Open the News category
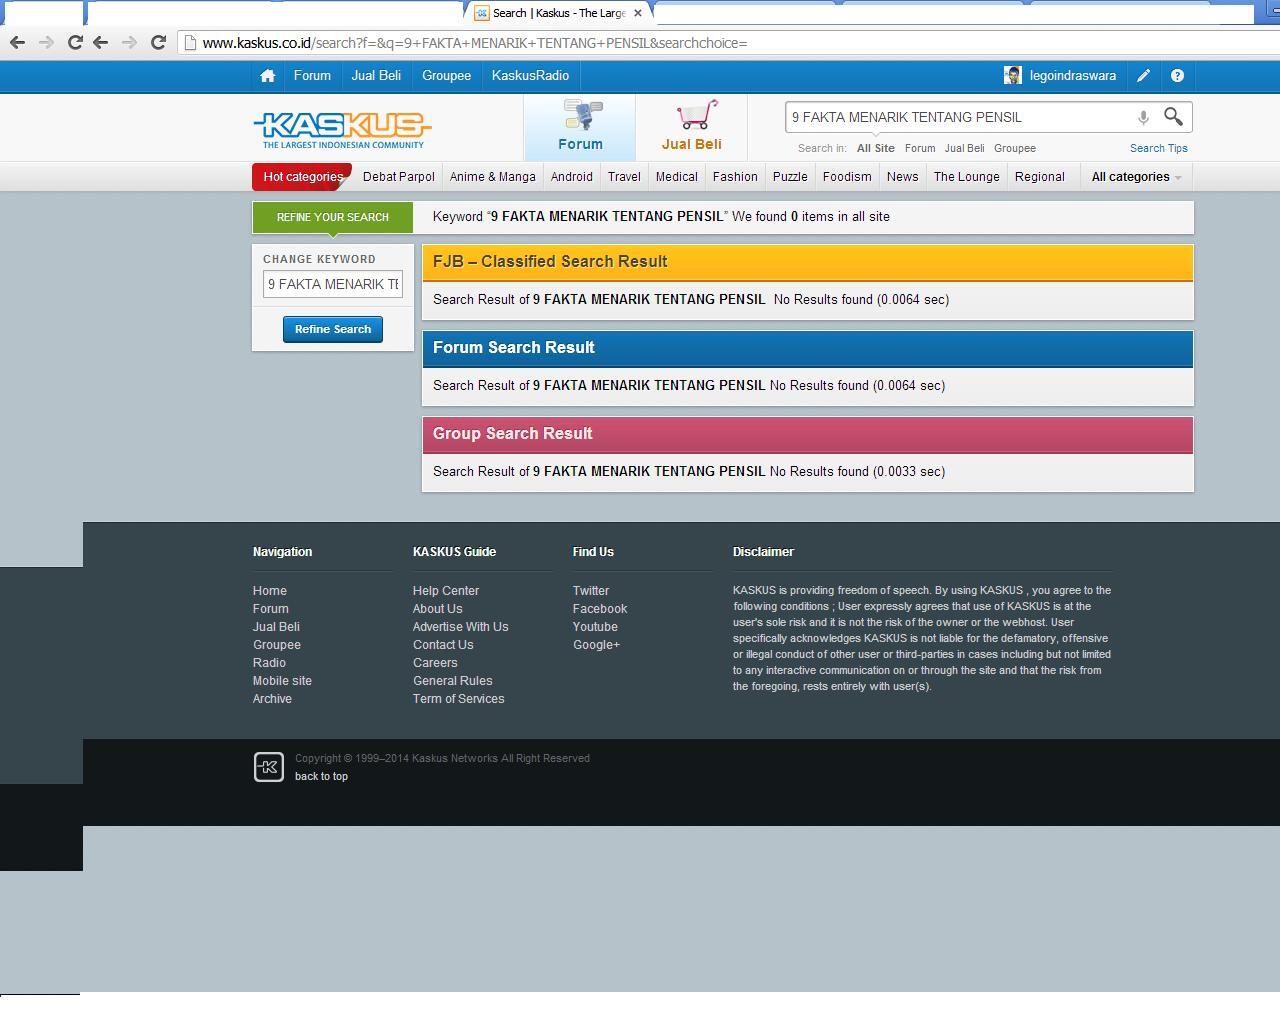This screenshot has height=1024, width=1280. 902,177
